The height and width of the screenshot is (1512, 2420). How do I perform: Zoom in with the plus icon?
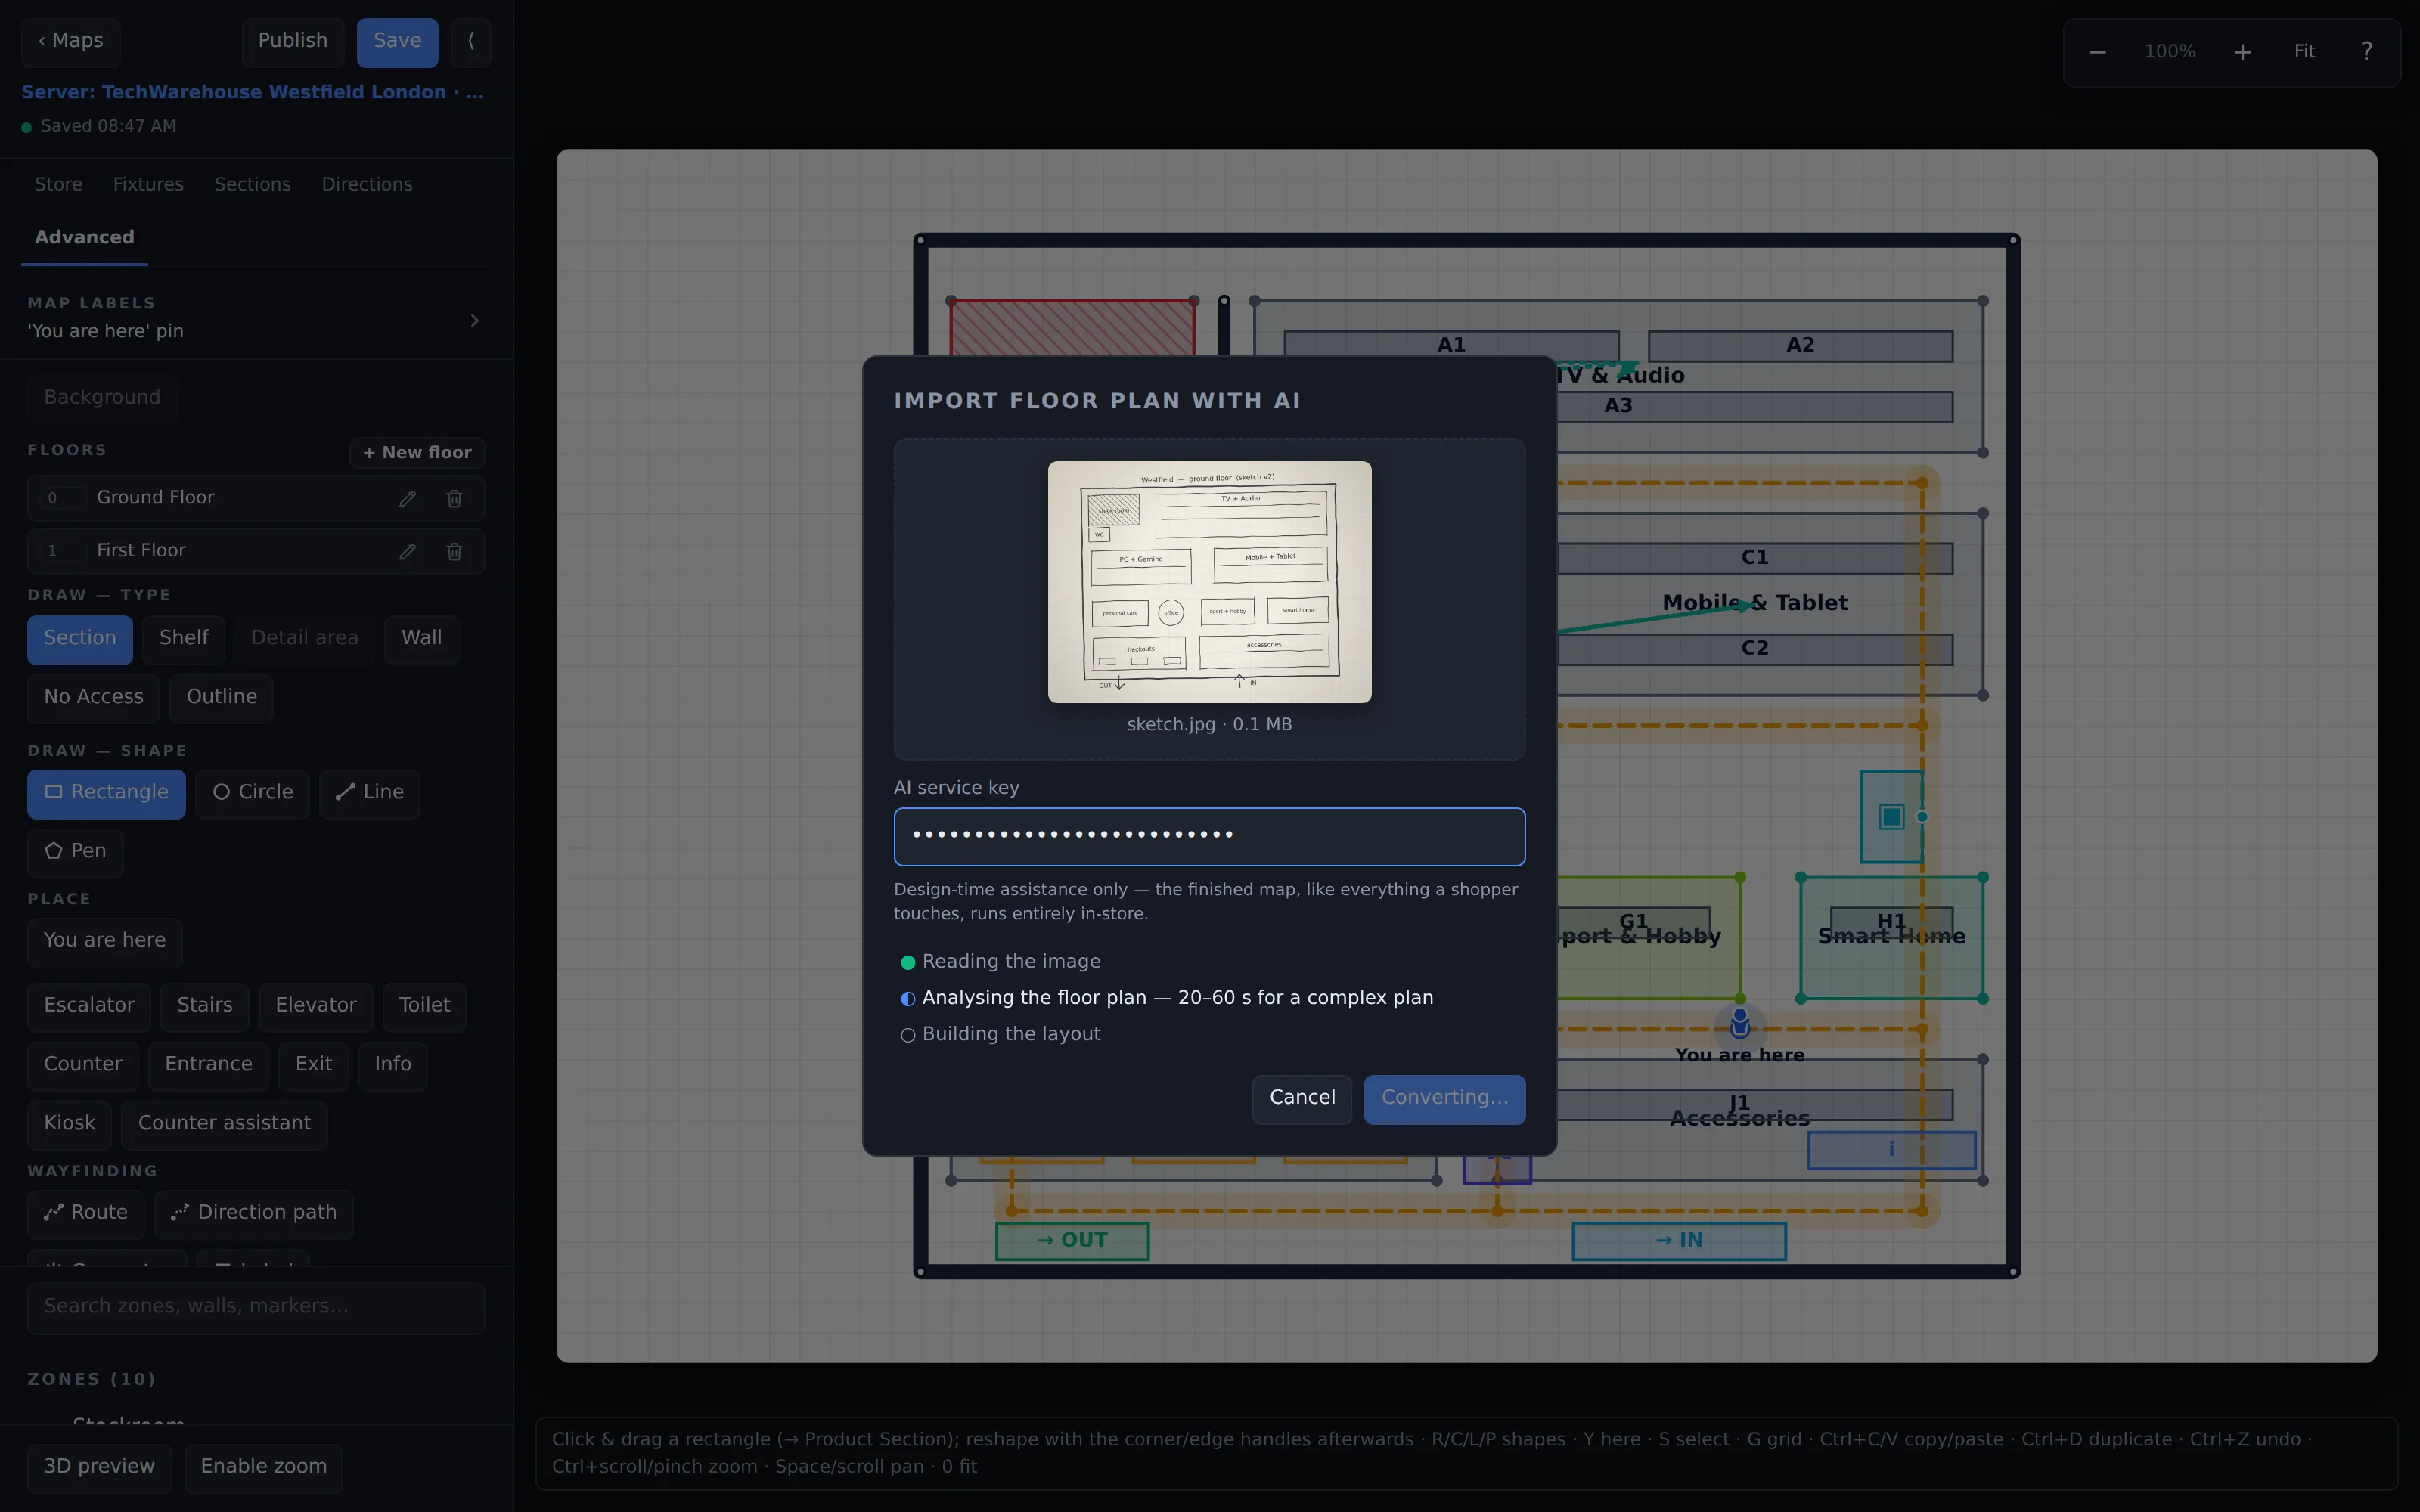tap(2242, 52)
